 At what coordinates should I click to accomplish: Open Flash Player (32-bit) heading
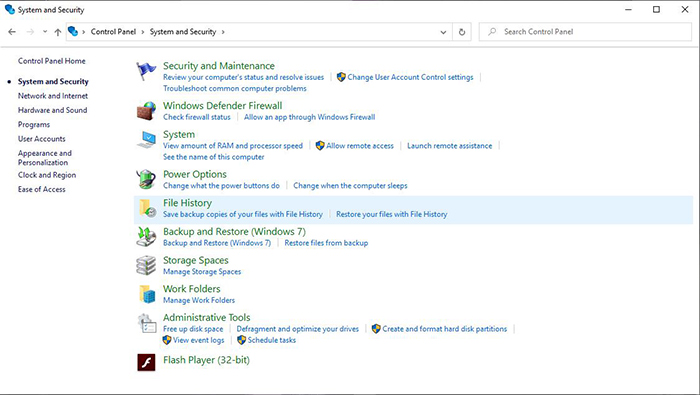206,360
